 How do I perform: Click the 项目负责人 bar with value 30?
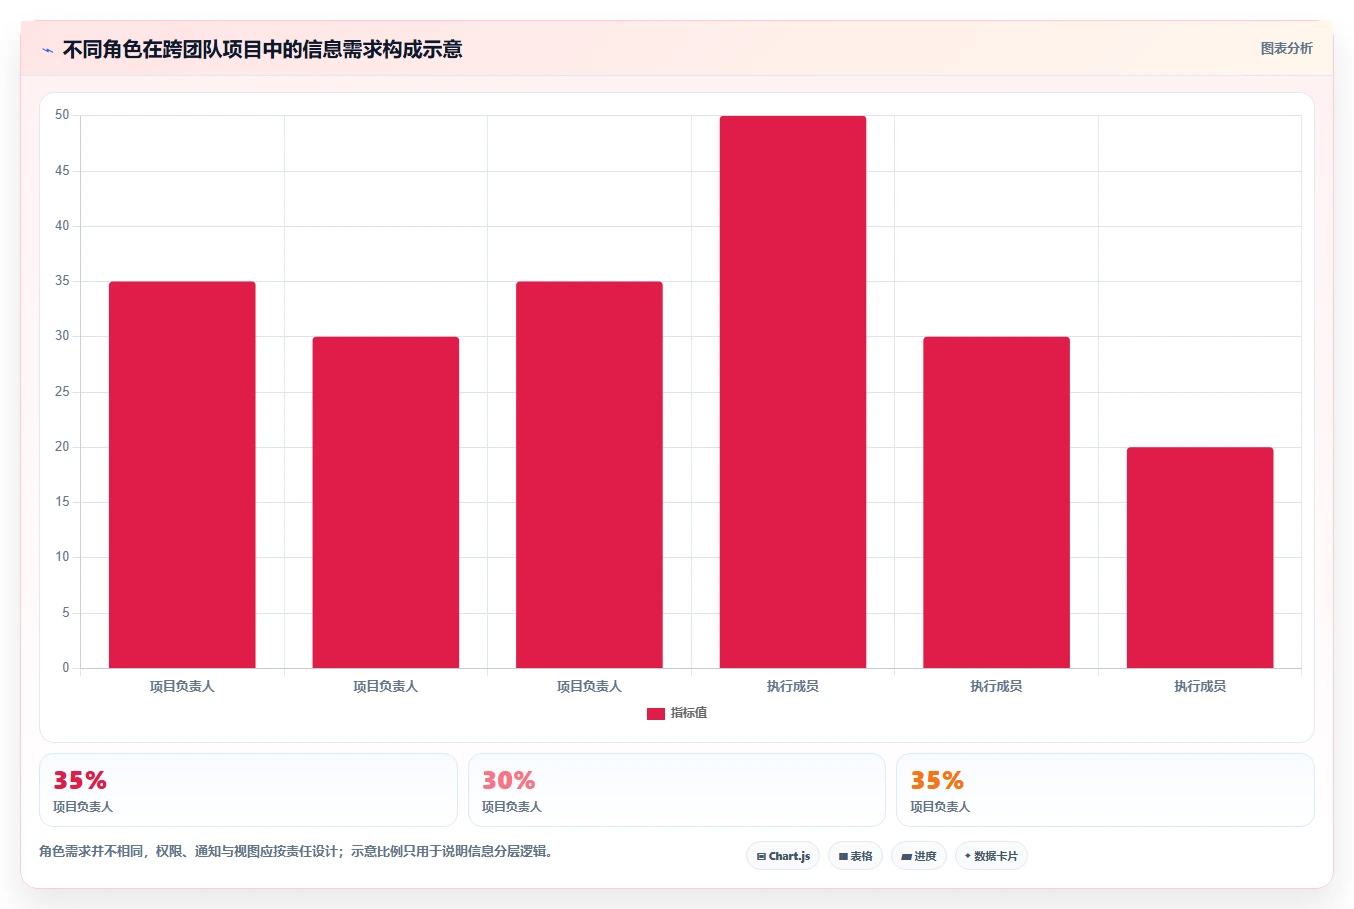click(x=386, y=502)
